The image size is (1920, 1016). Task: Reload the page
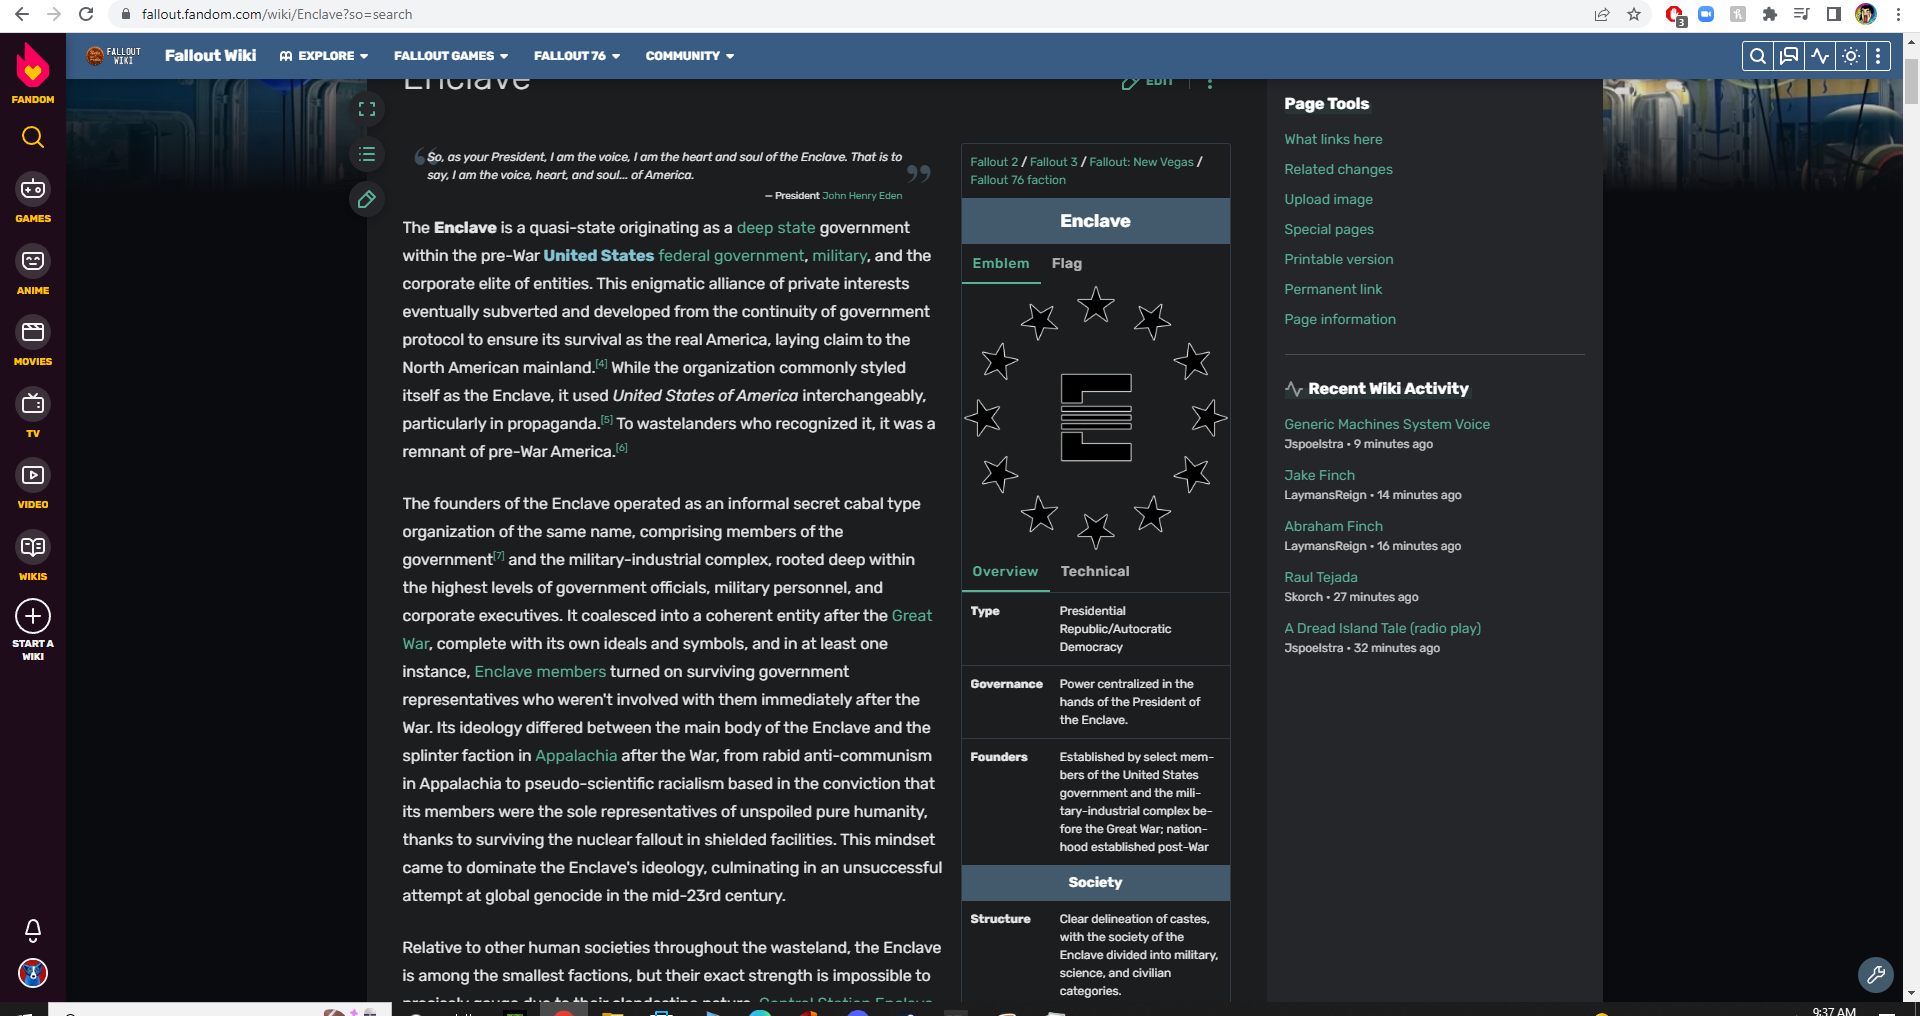point(86,14)
